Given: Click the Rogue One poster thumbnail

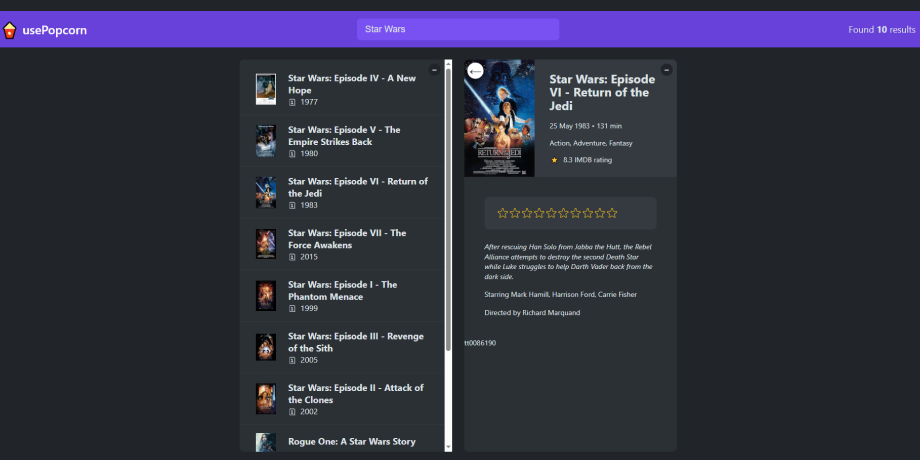Looking at the screenshot, I should (266, 442).
